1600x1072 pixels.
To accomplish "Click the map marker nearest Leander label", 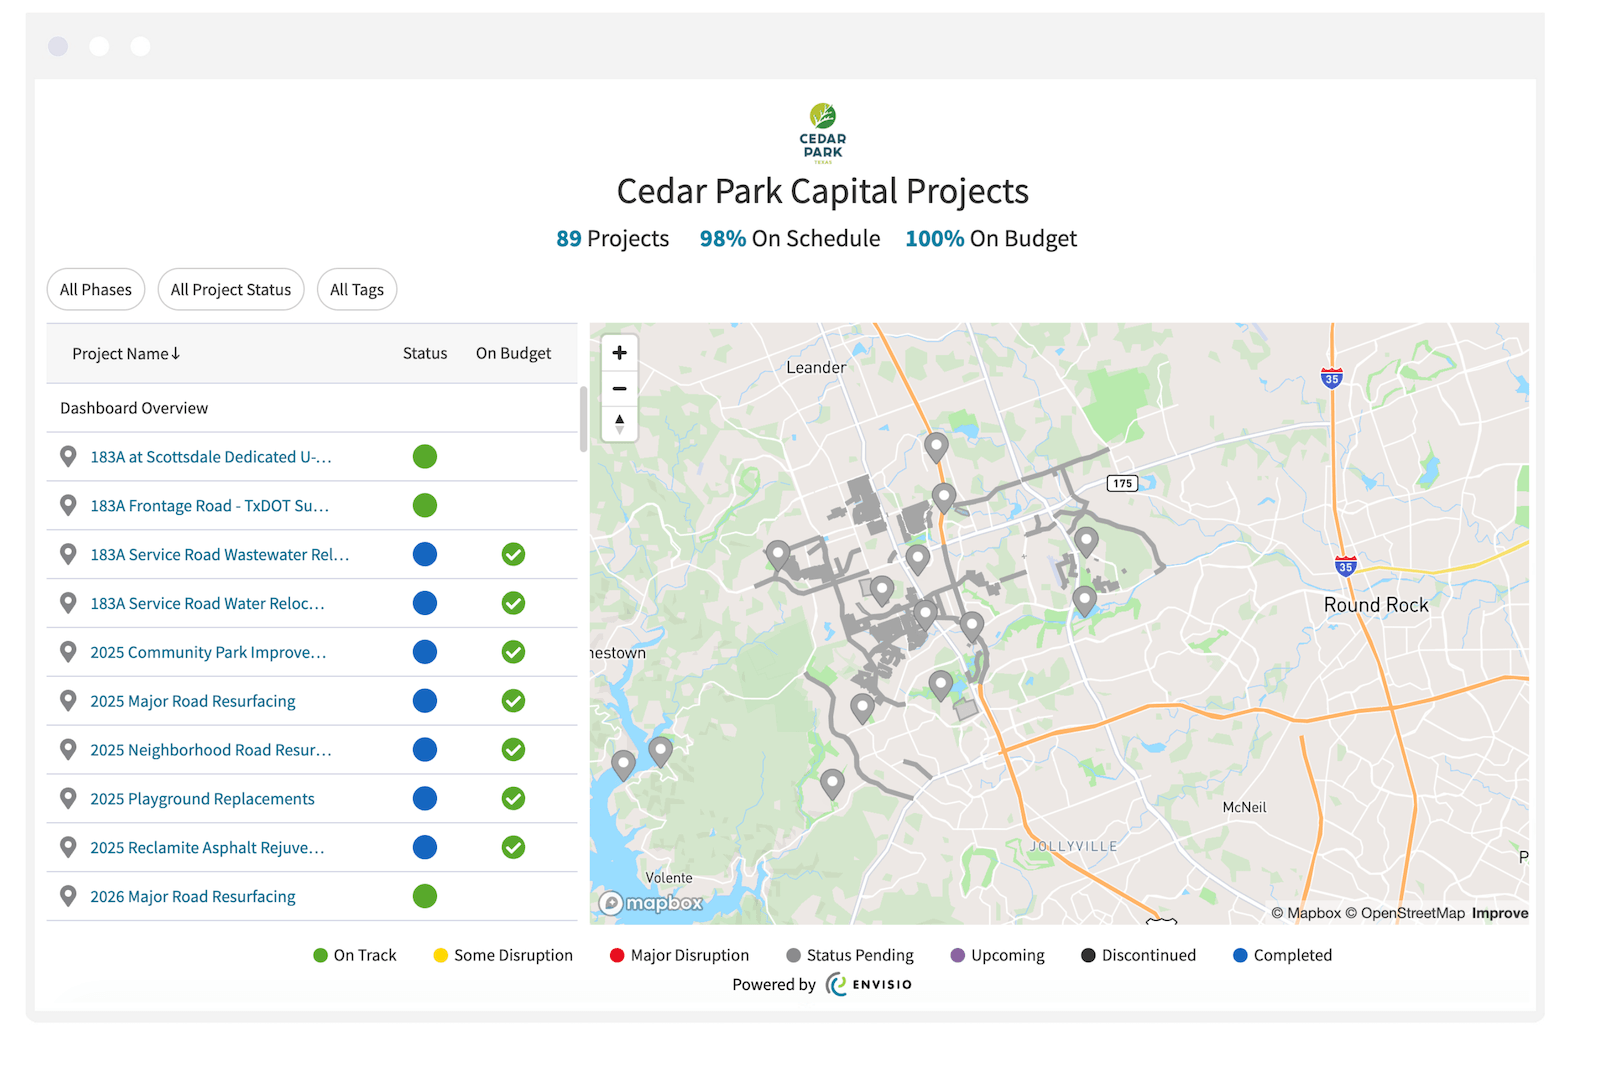I will tap(936, 446).
